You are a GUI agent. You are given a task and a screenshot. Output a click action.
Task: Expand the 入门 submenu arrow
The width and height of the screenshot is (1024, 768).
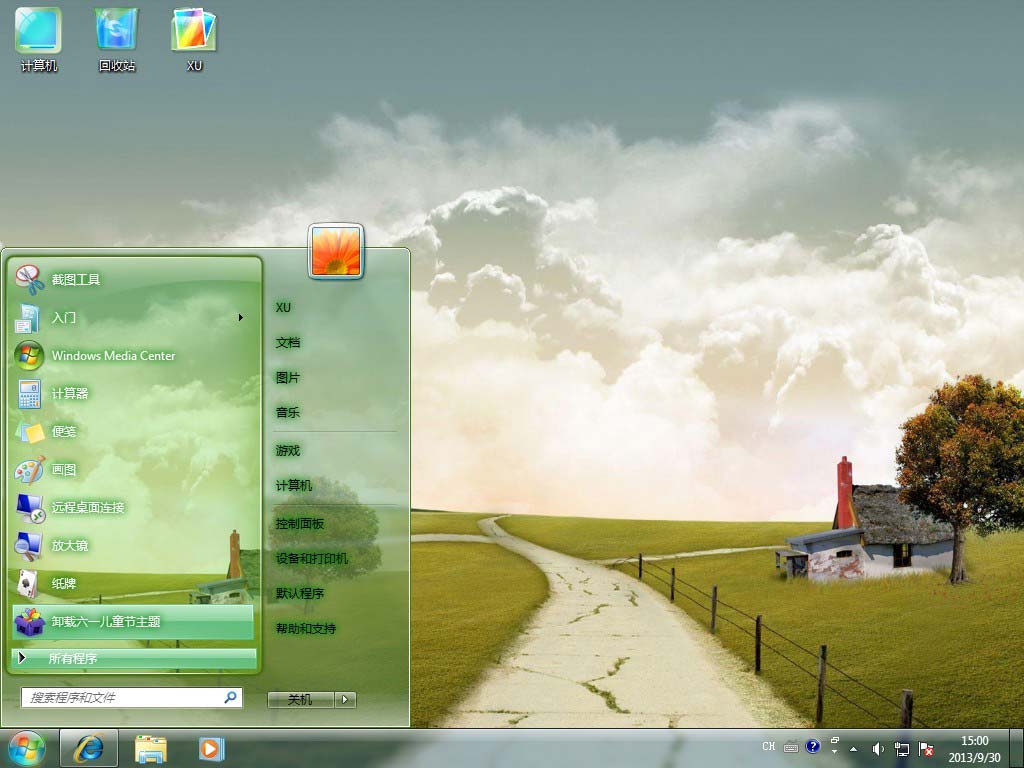241,318
